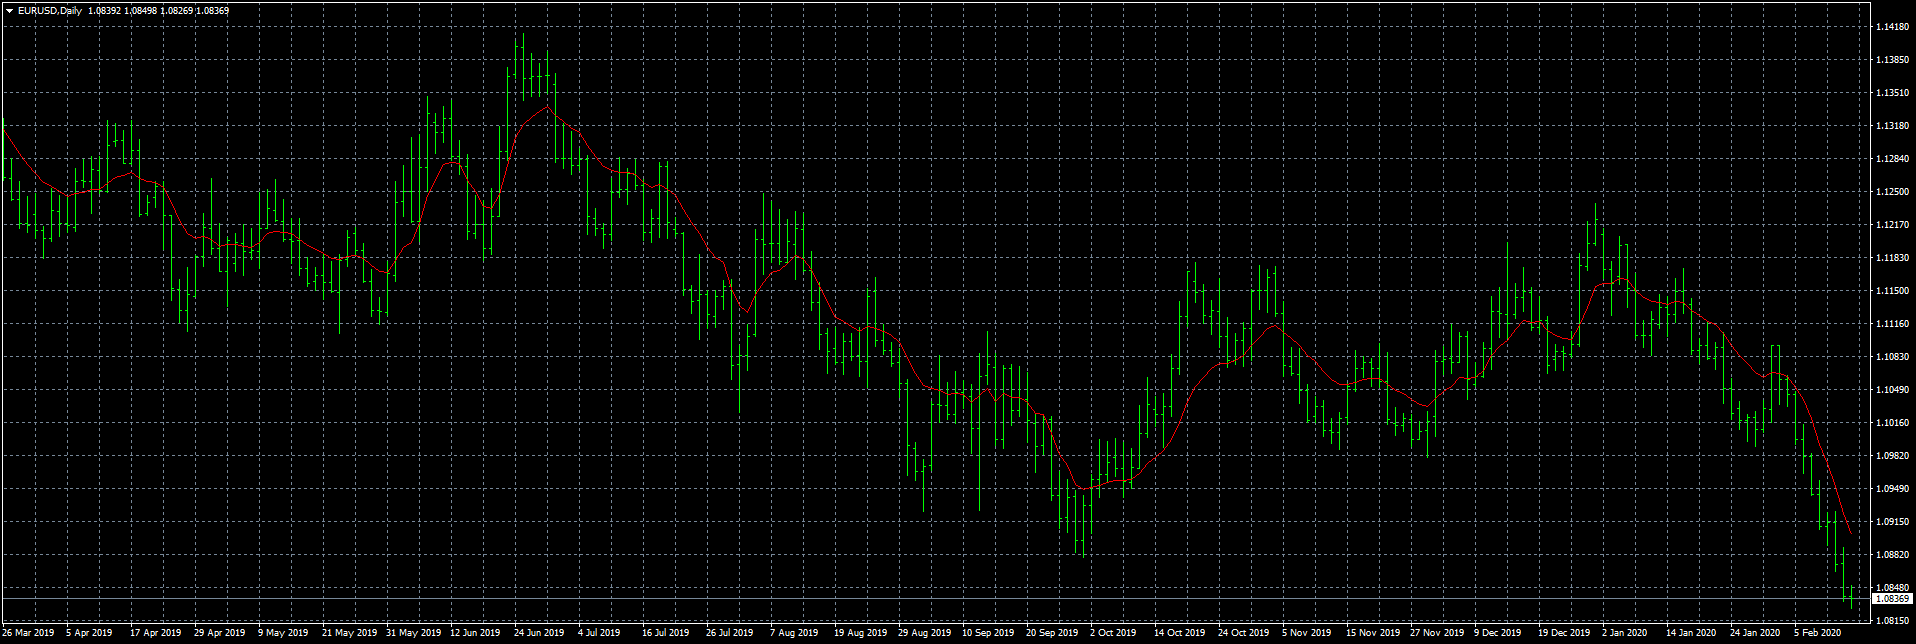Click the 1.08150 price scale label
The image size is (1916, 644).
1892,621
